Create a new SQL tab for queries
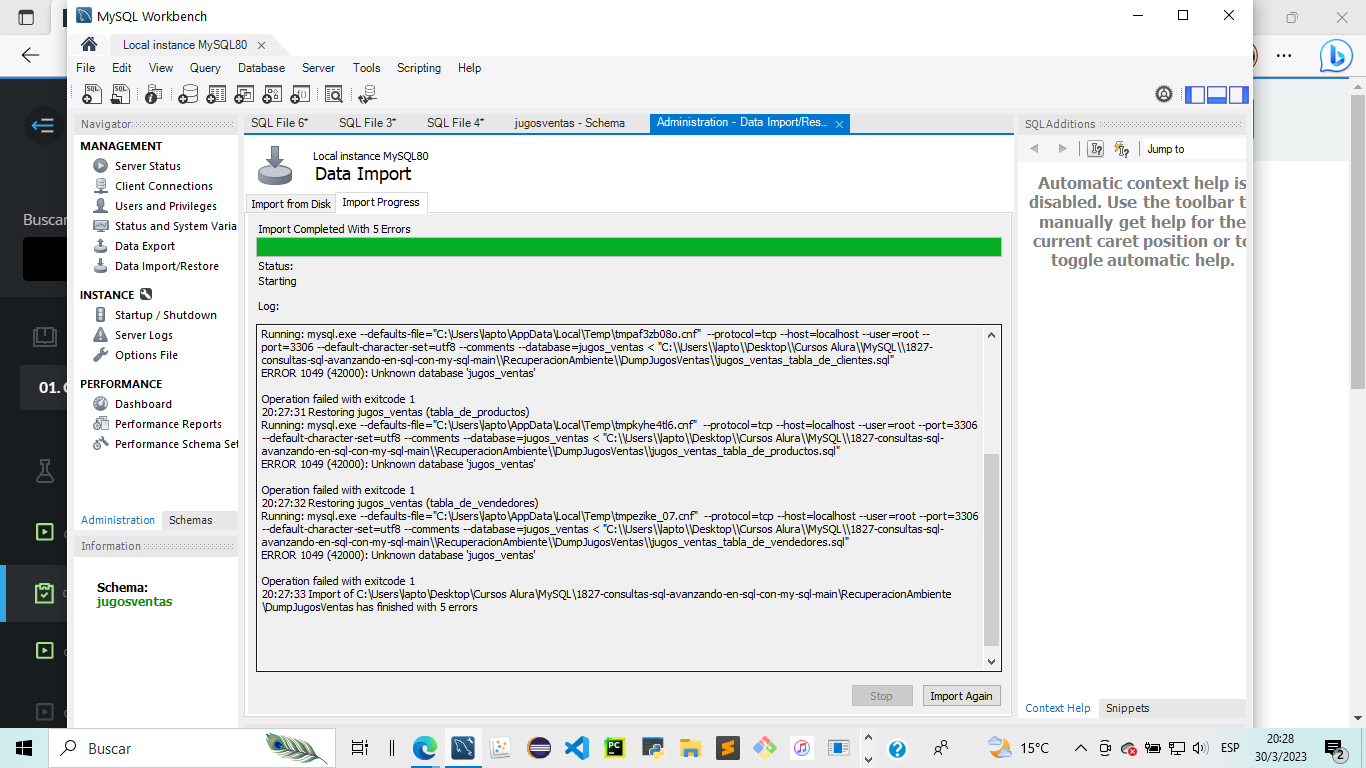The height and width of the screenshot is (768, 1366). (x=92, y=94)
